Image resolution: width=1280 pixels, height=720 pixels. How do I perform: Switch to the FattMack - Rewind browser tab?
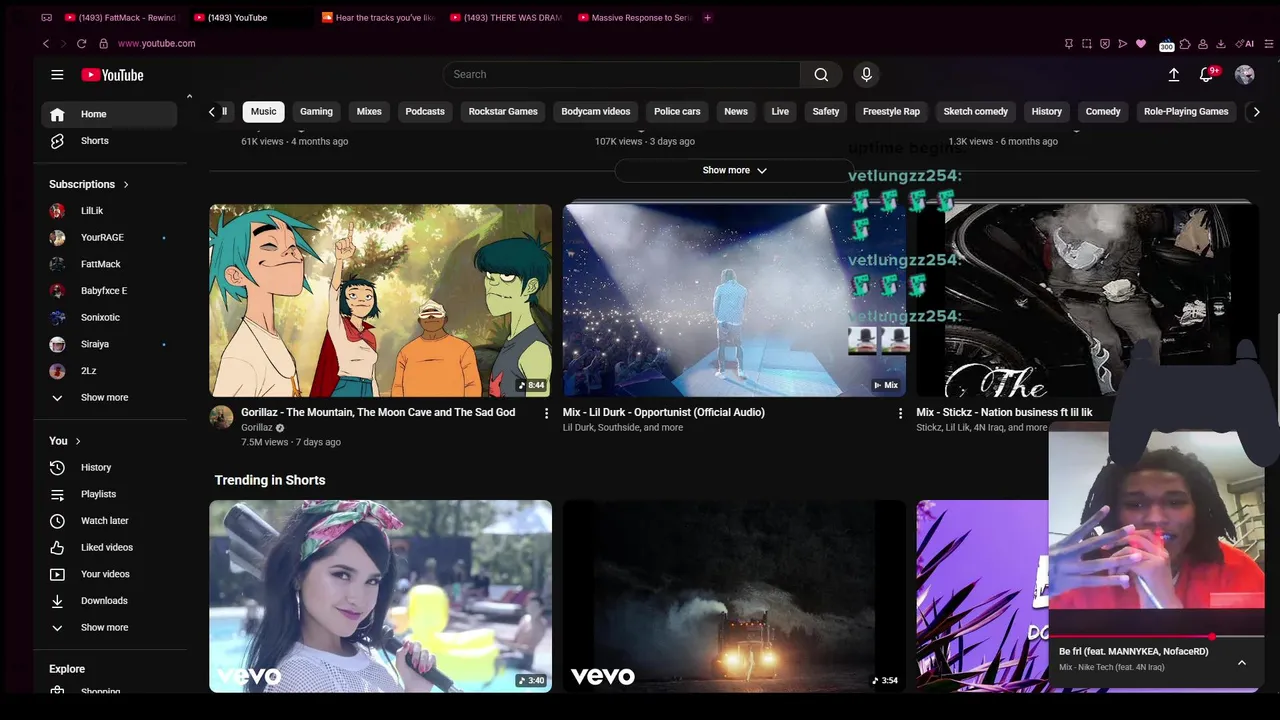pyautogui.click(x=120, y=18)
